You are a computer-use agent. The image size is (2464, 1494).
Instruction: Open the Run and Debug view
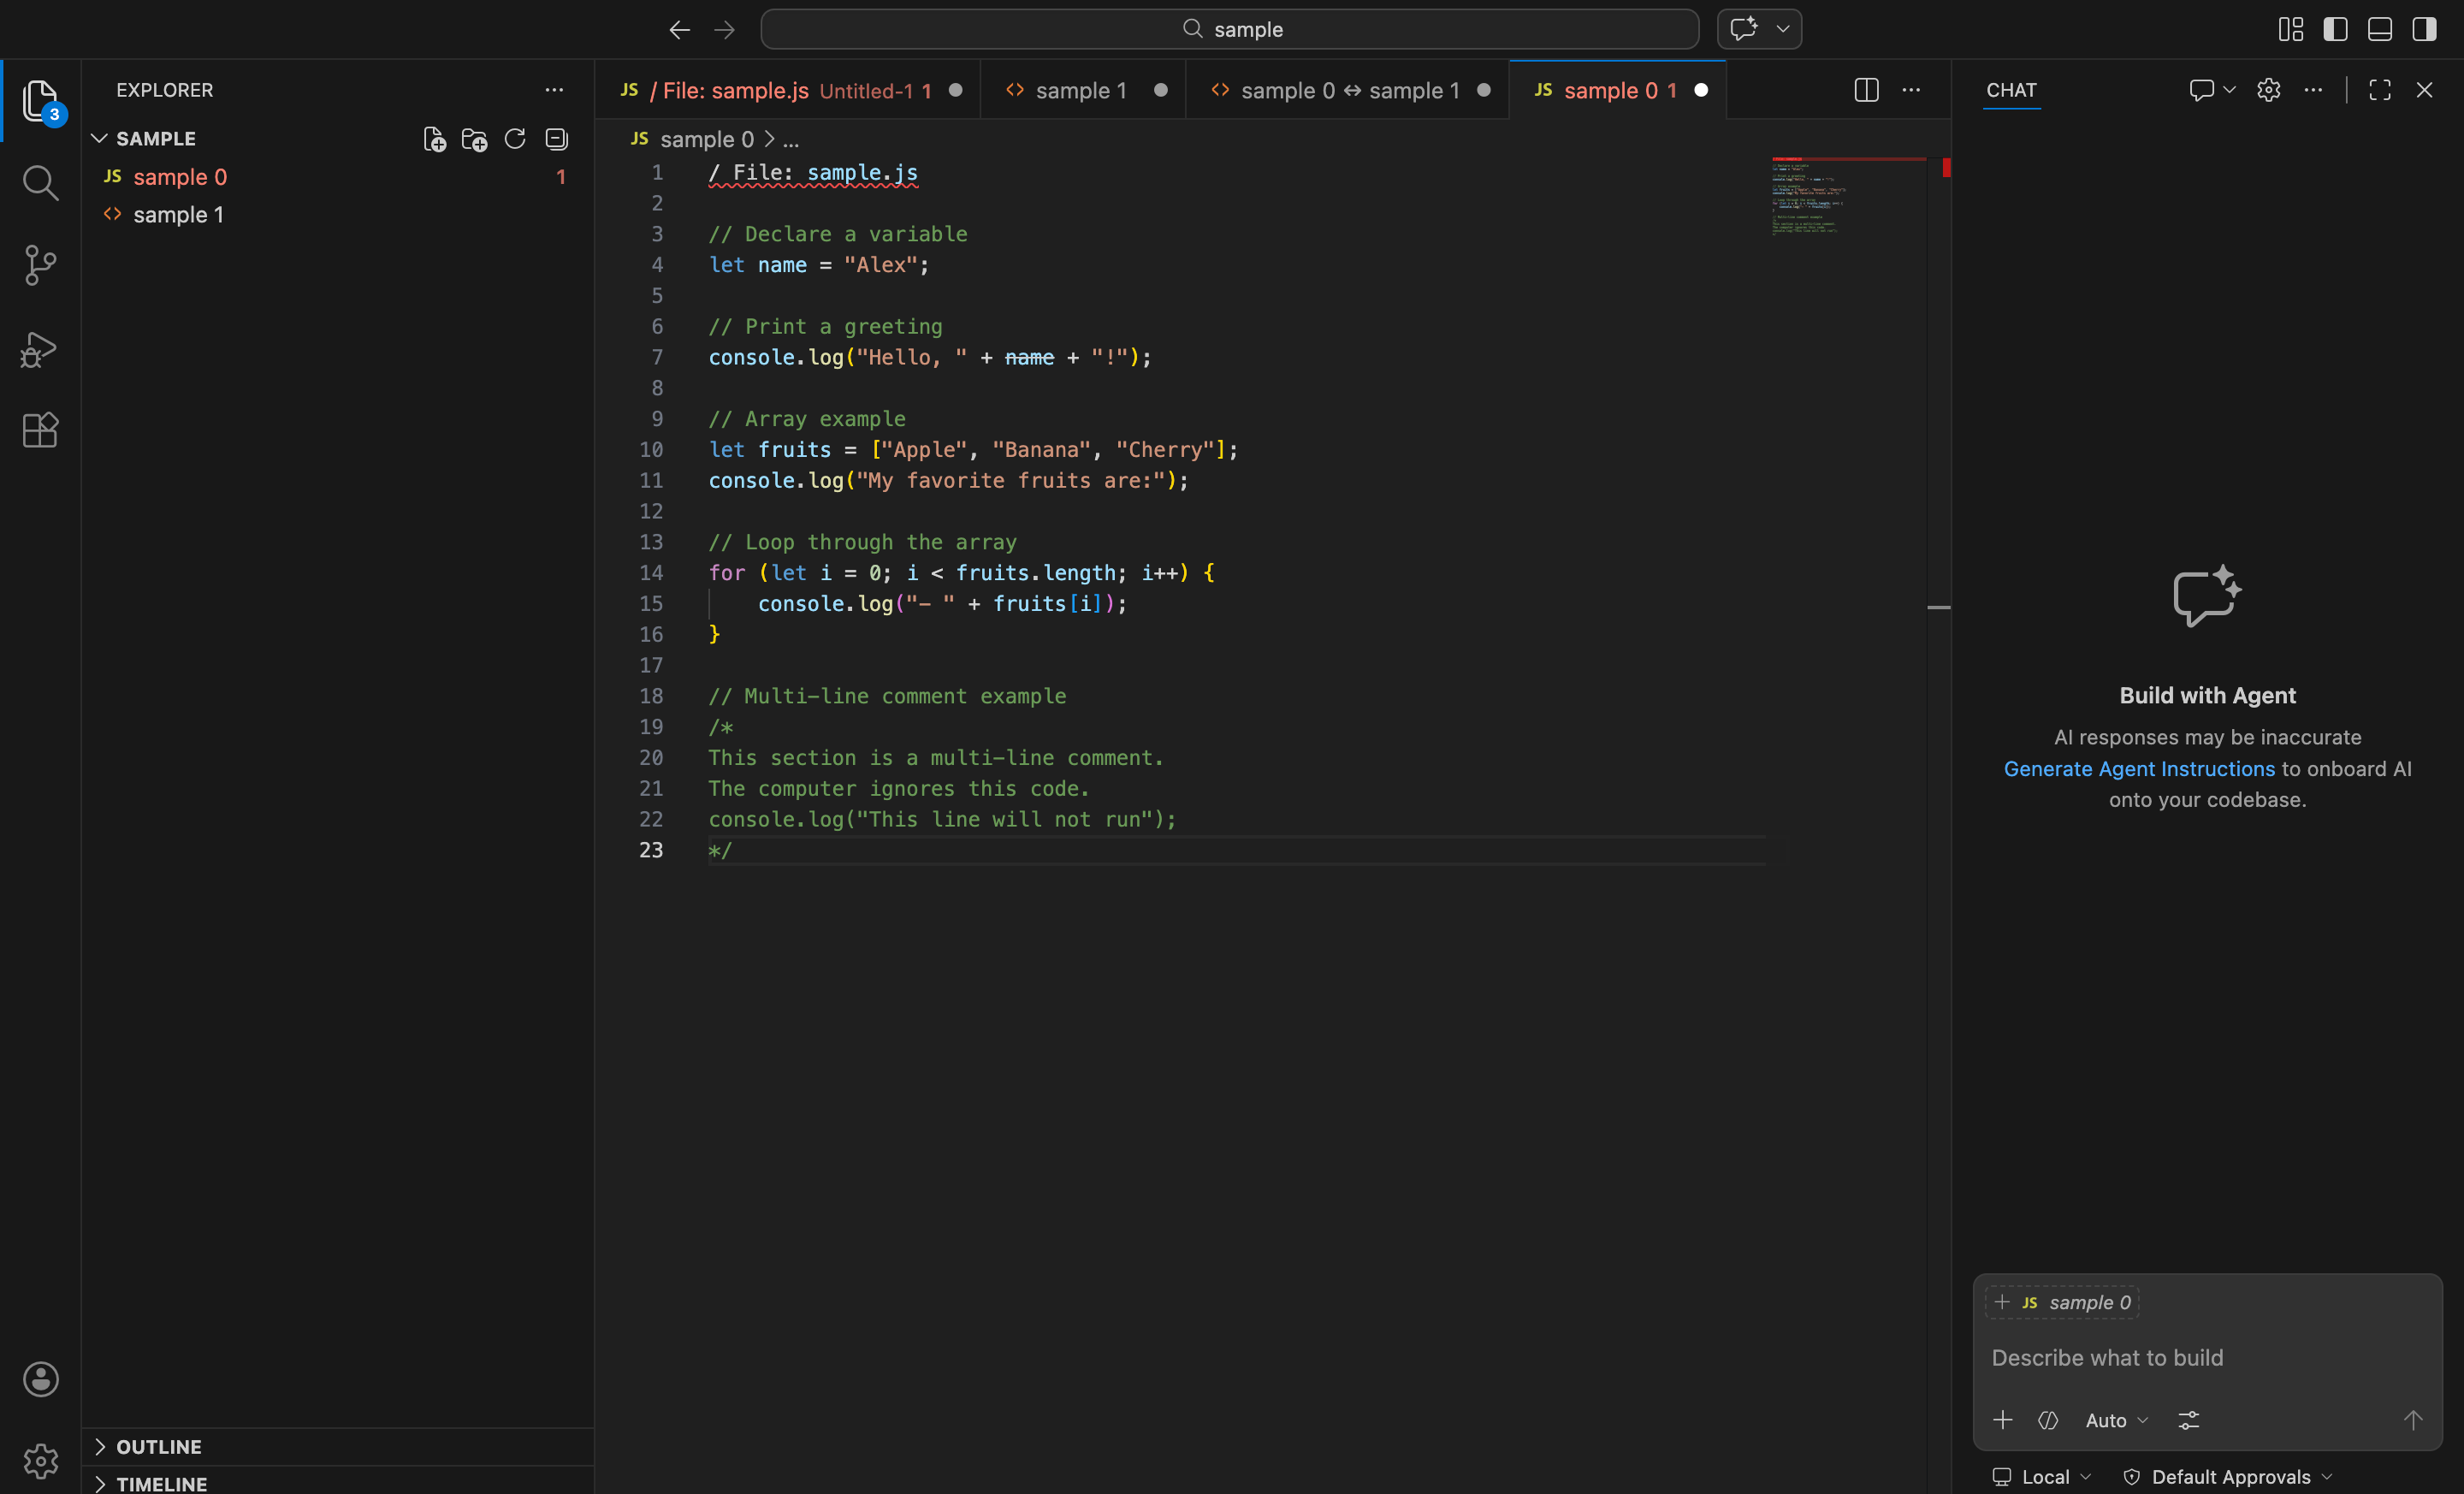[40, 349]
